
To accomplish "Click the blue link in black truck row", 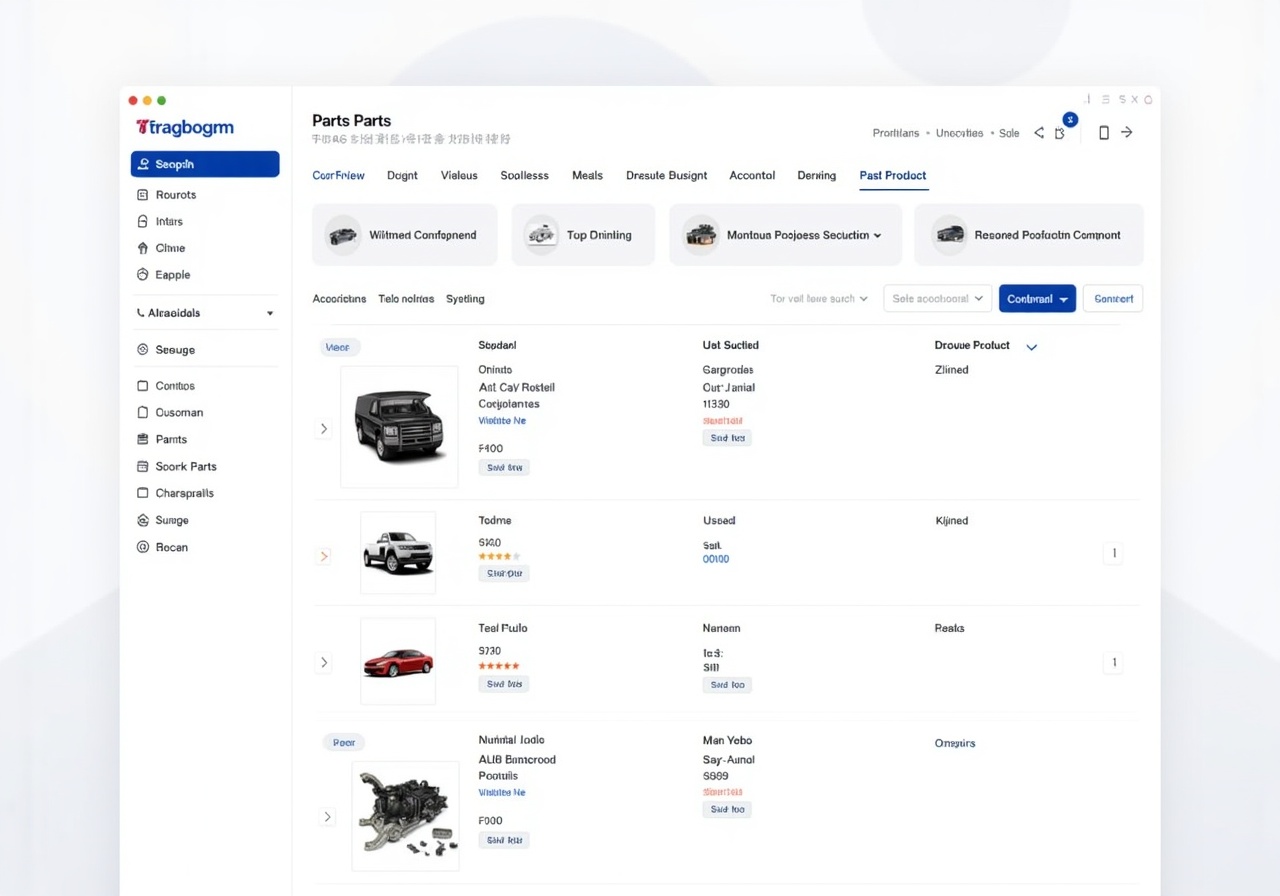I will [502, 421].
